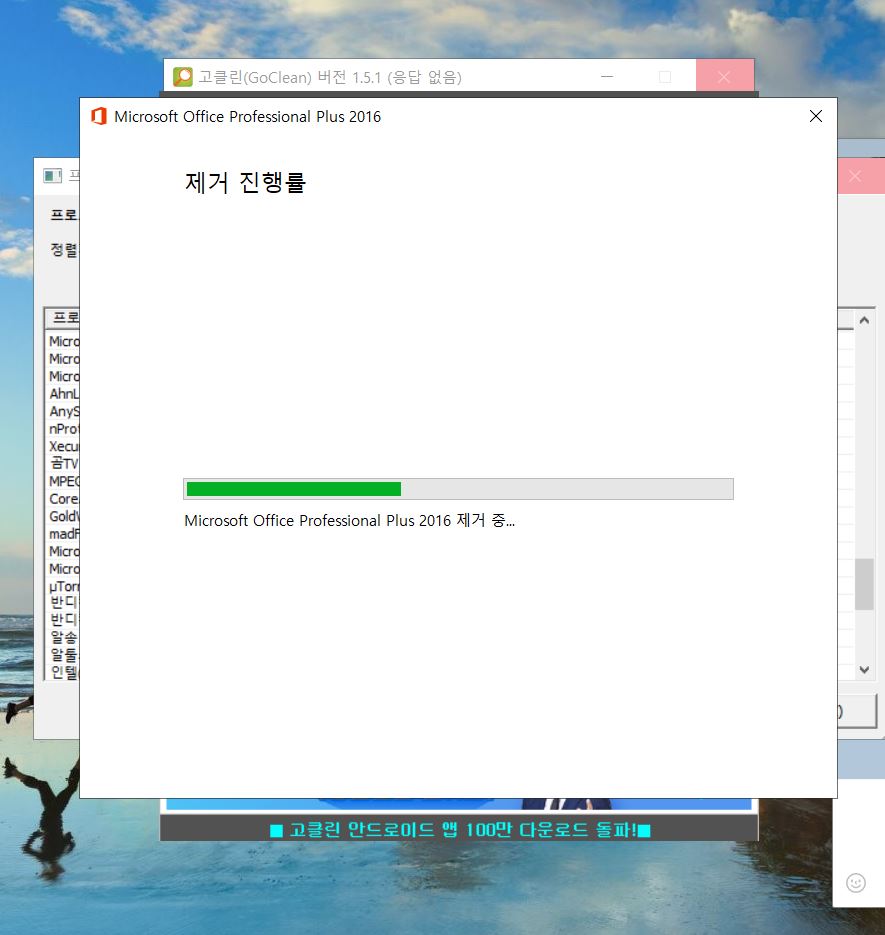Close the program removal window behind

[857, 176]
